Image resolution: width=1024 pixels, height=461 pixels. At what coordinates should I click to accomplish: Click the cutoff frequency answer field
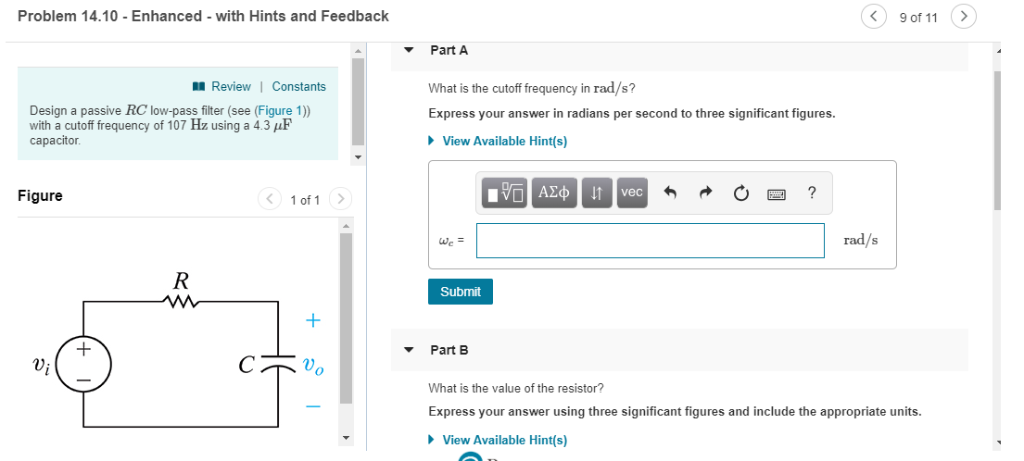click(x=650, y=240)
